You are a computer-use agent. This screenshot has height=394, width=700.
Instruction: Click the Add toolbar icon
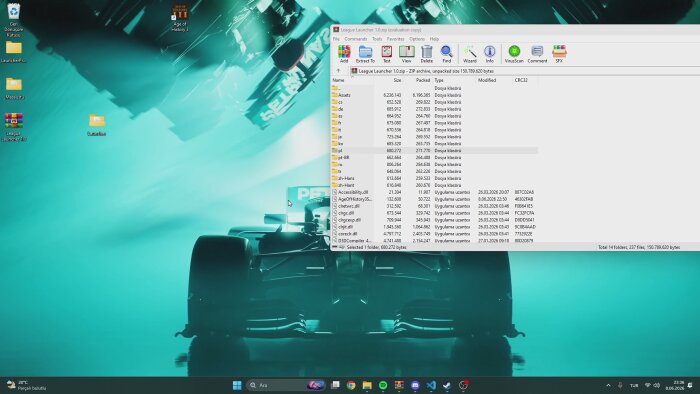(x=344, y=54)
